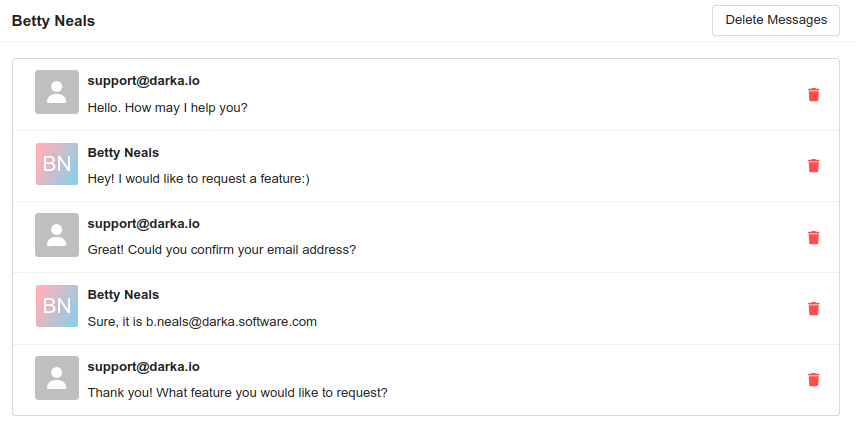The image size is (856, 432).
Task: Click support avatar next to the 'Hello' message
Action: (56, 92)
